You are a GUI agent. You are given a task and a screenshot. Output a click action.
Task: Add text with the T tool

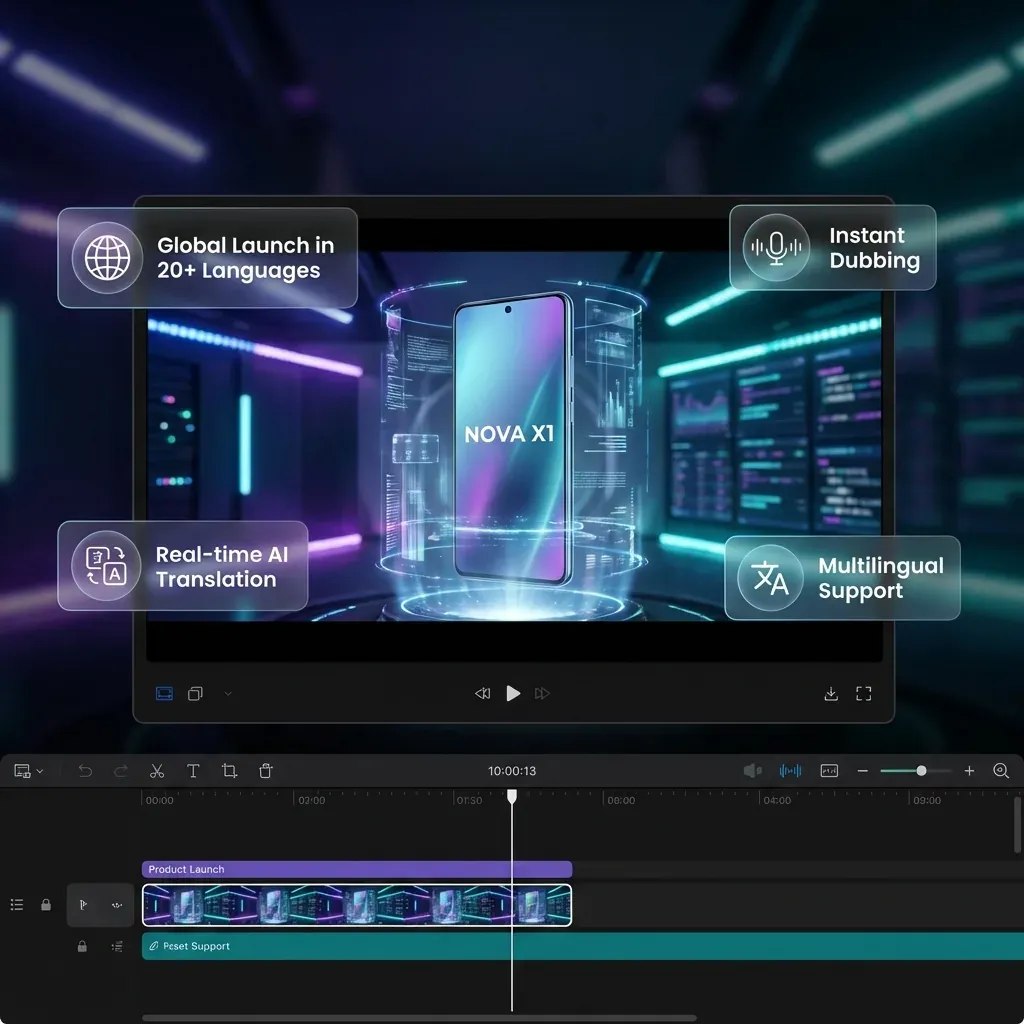click(x=193, y=771)
